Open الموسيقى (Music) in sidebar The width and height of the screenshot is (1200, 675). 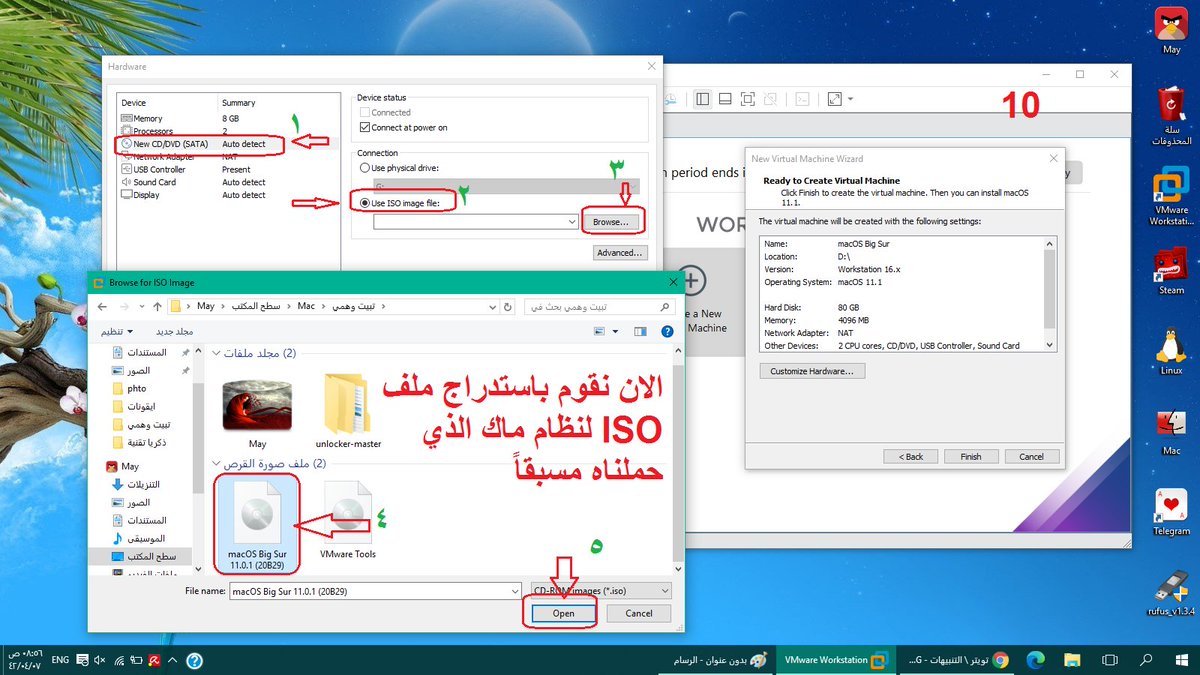tap(138, 538)
